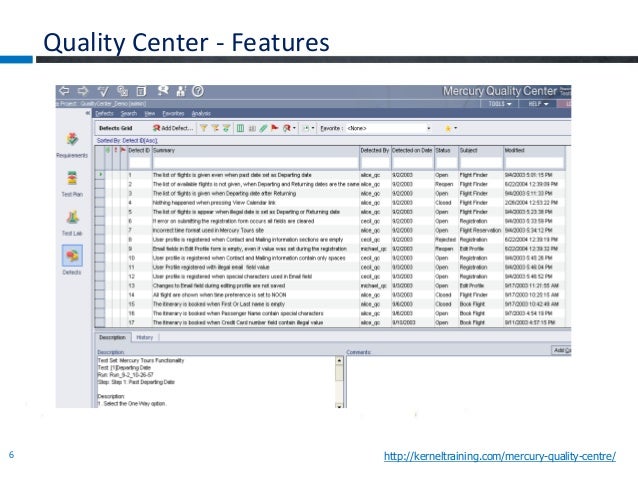Open the Requirements module in sidebar
Image resolution: width=638 pixels, height=479 pixels.
(x=72, y=145)
